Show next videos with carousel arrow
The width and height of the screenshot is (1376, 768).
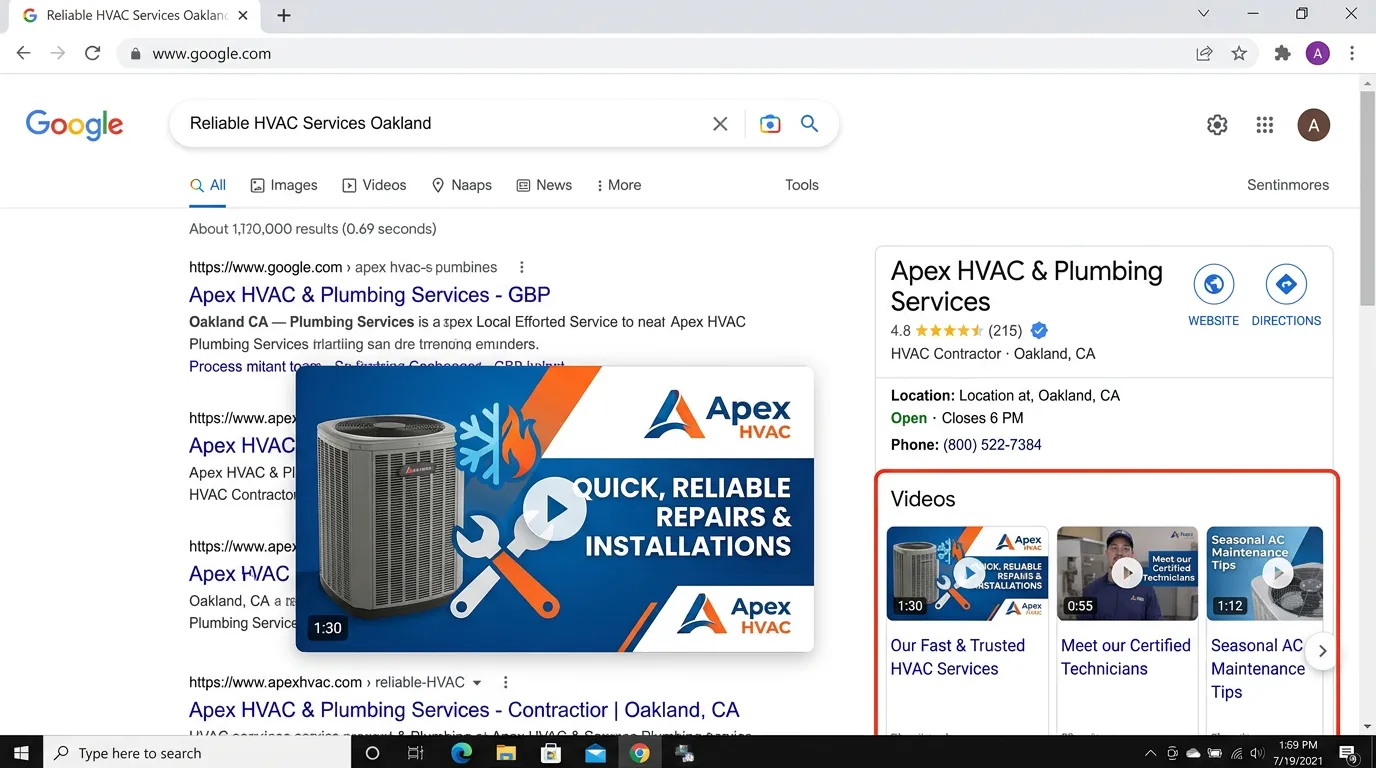[x=1322, y=651]
